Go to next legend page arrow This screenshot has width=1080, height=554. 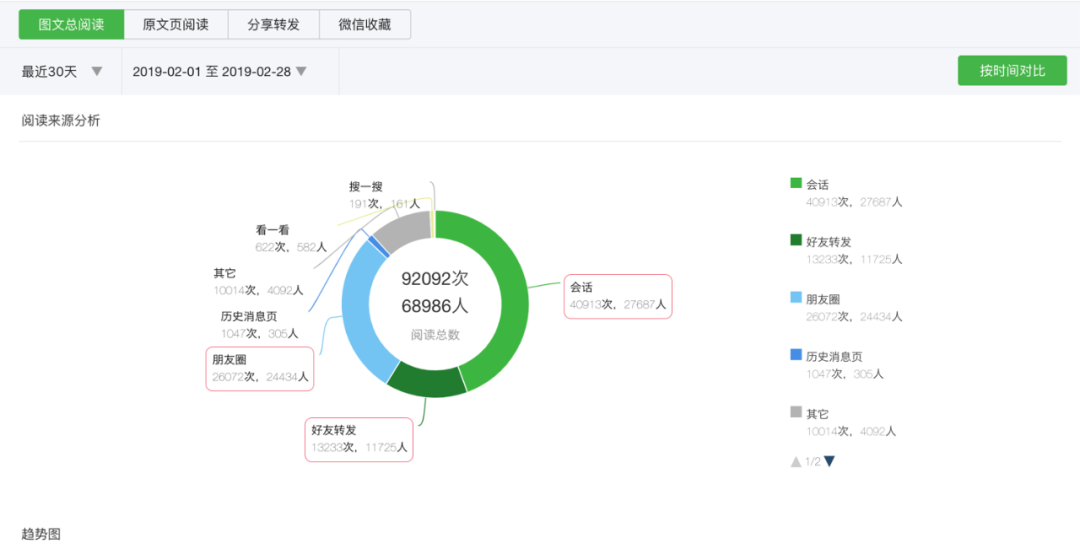(829, 461)
